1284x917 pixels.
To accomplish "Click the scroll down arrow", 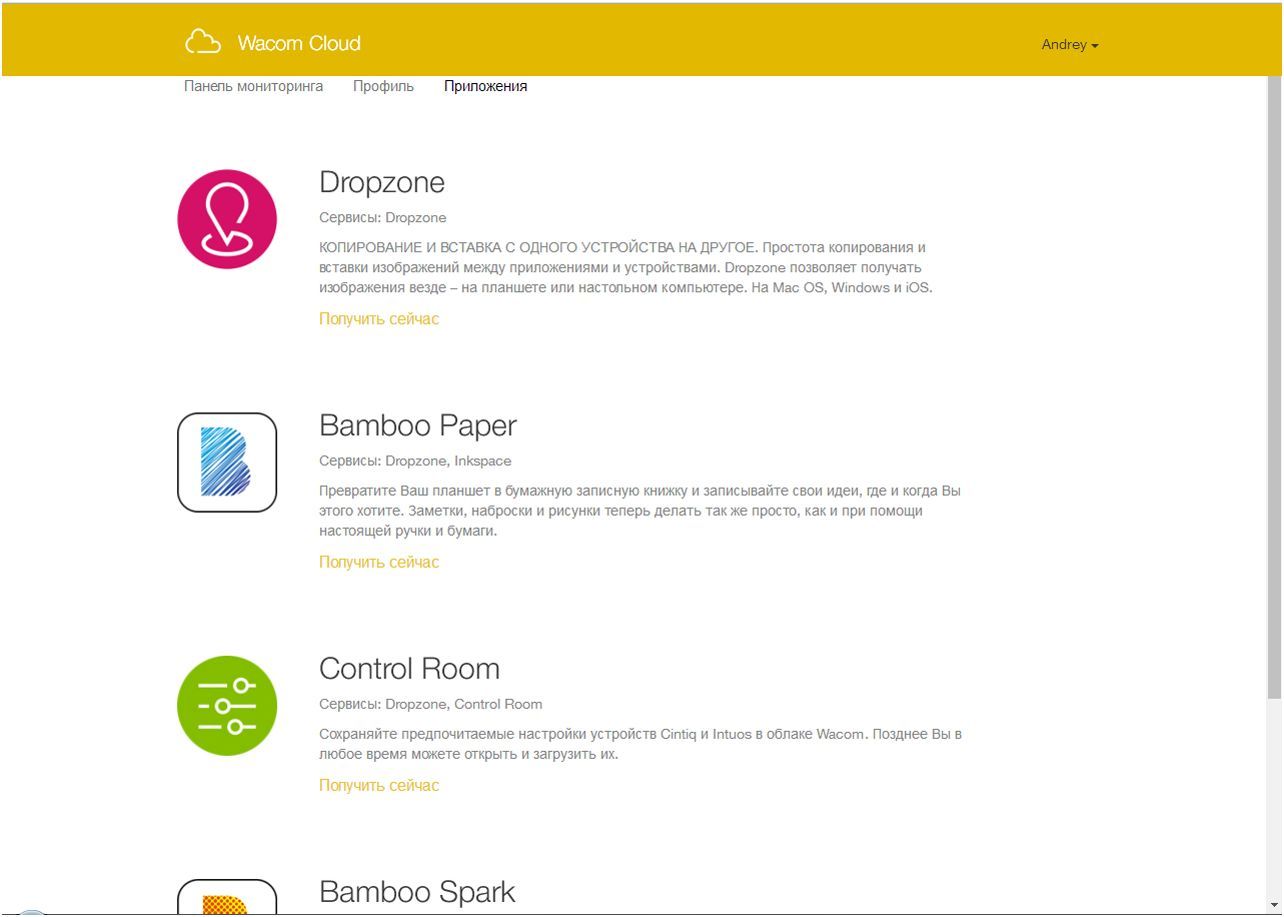I will tap(1274, 905).
